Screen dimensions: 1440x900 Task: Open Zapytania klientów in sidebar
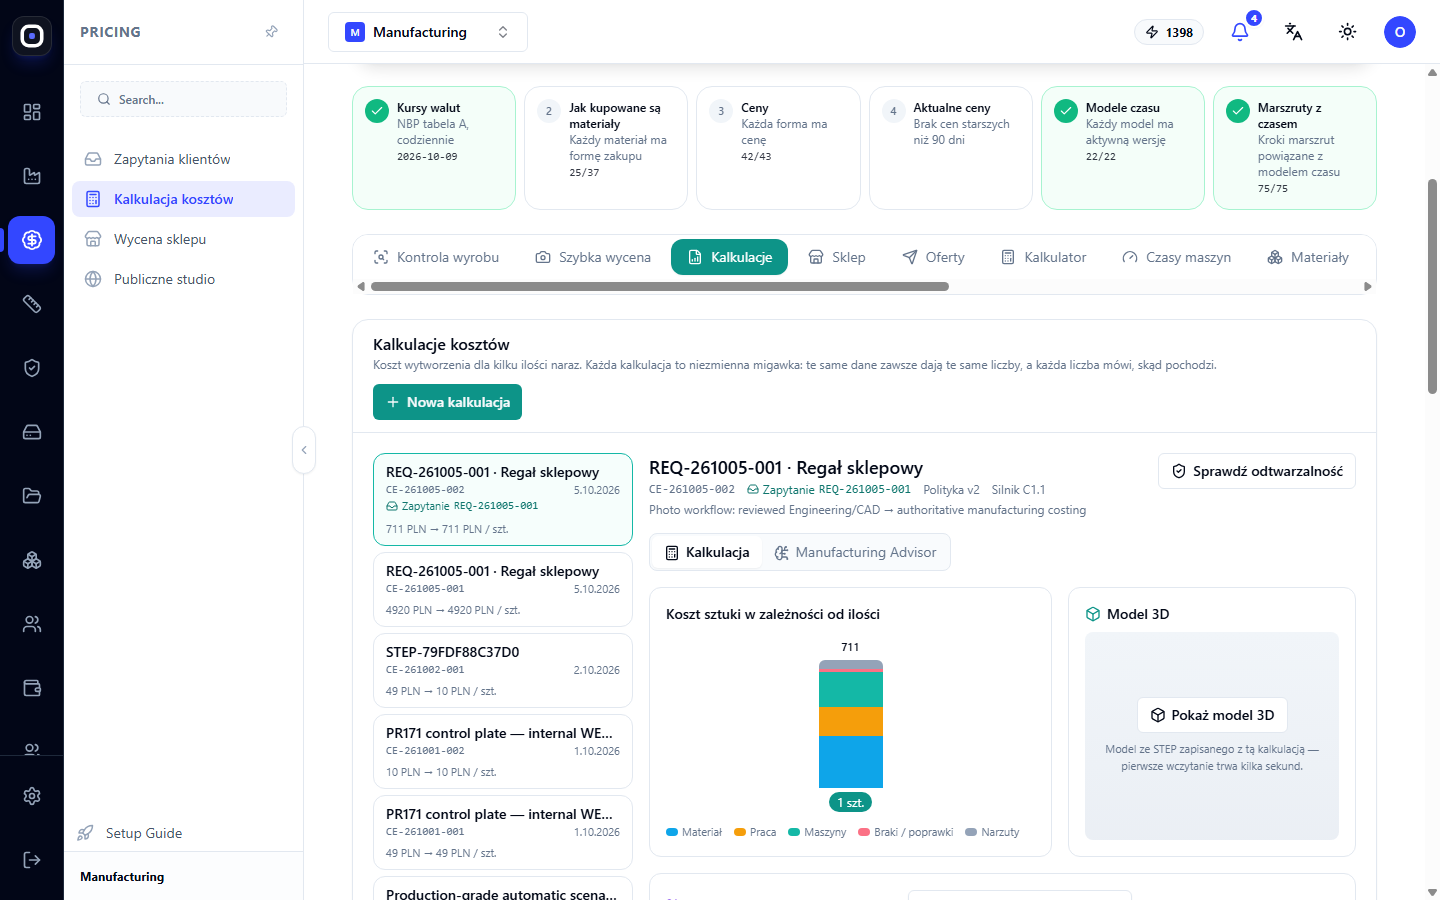point(183,159)
